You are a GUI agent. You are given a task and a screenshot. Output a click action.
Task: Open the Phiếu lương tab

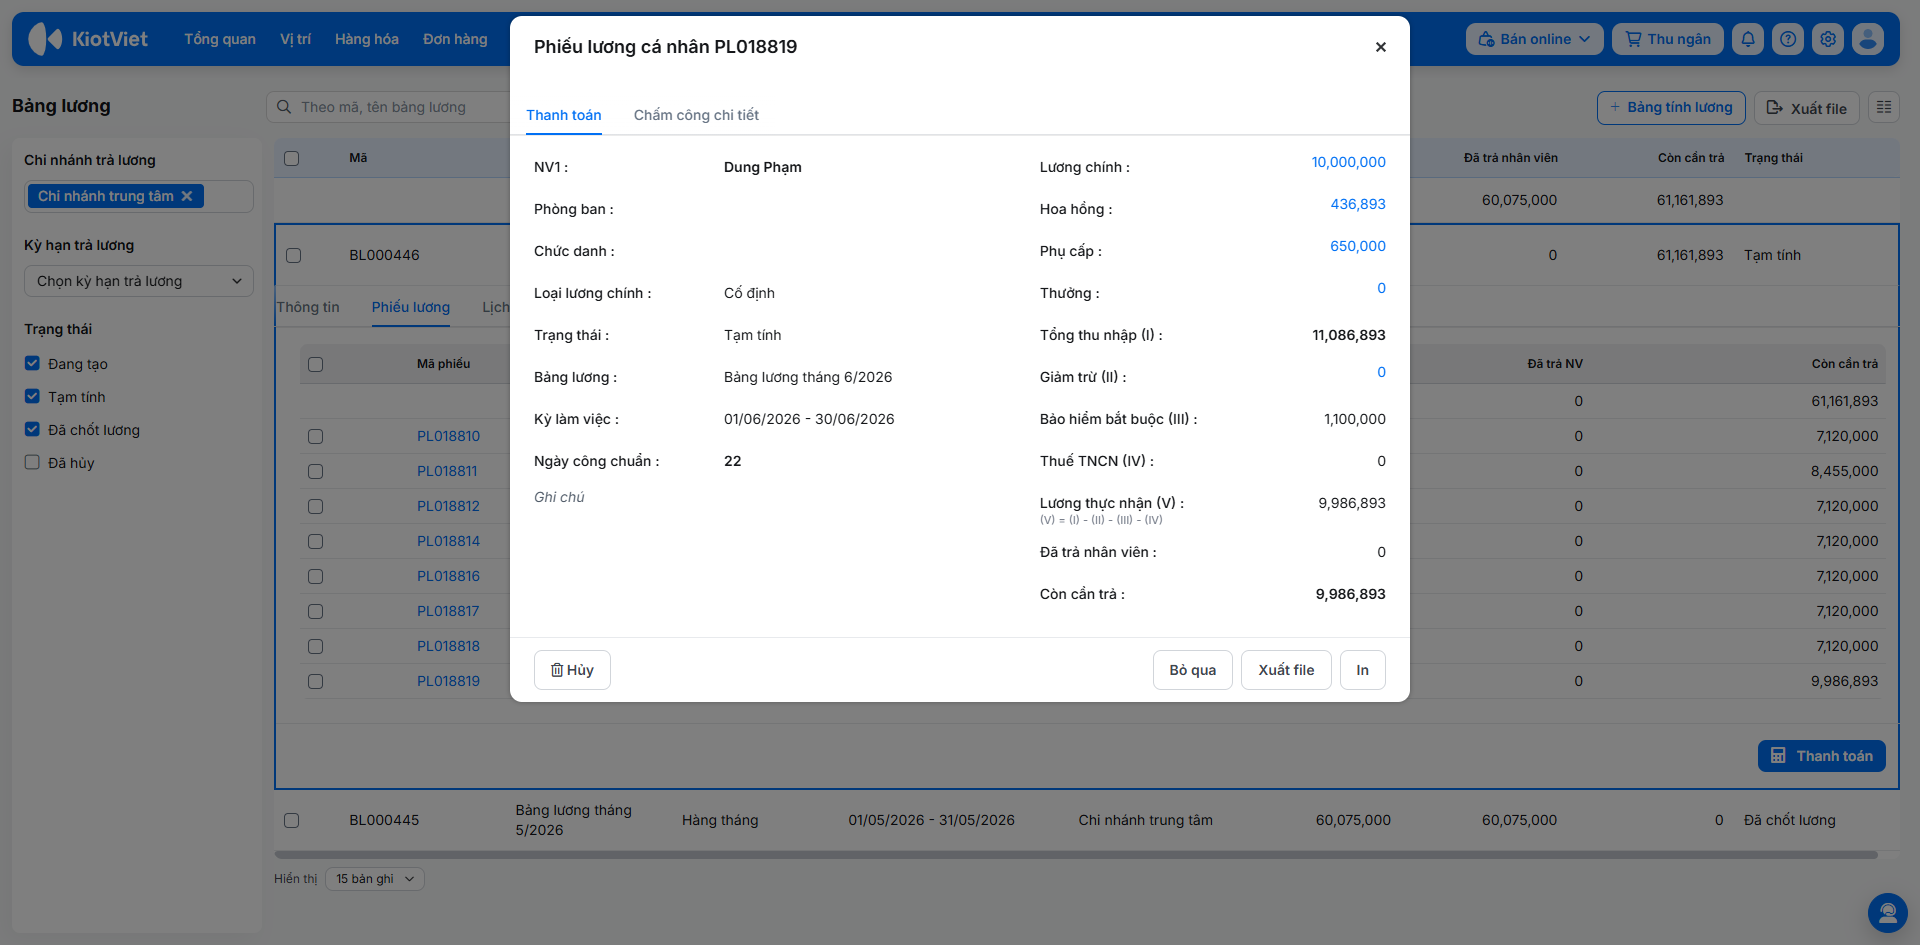[x=411, y=307]
